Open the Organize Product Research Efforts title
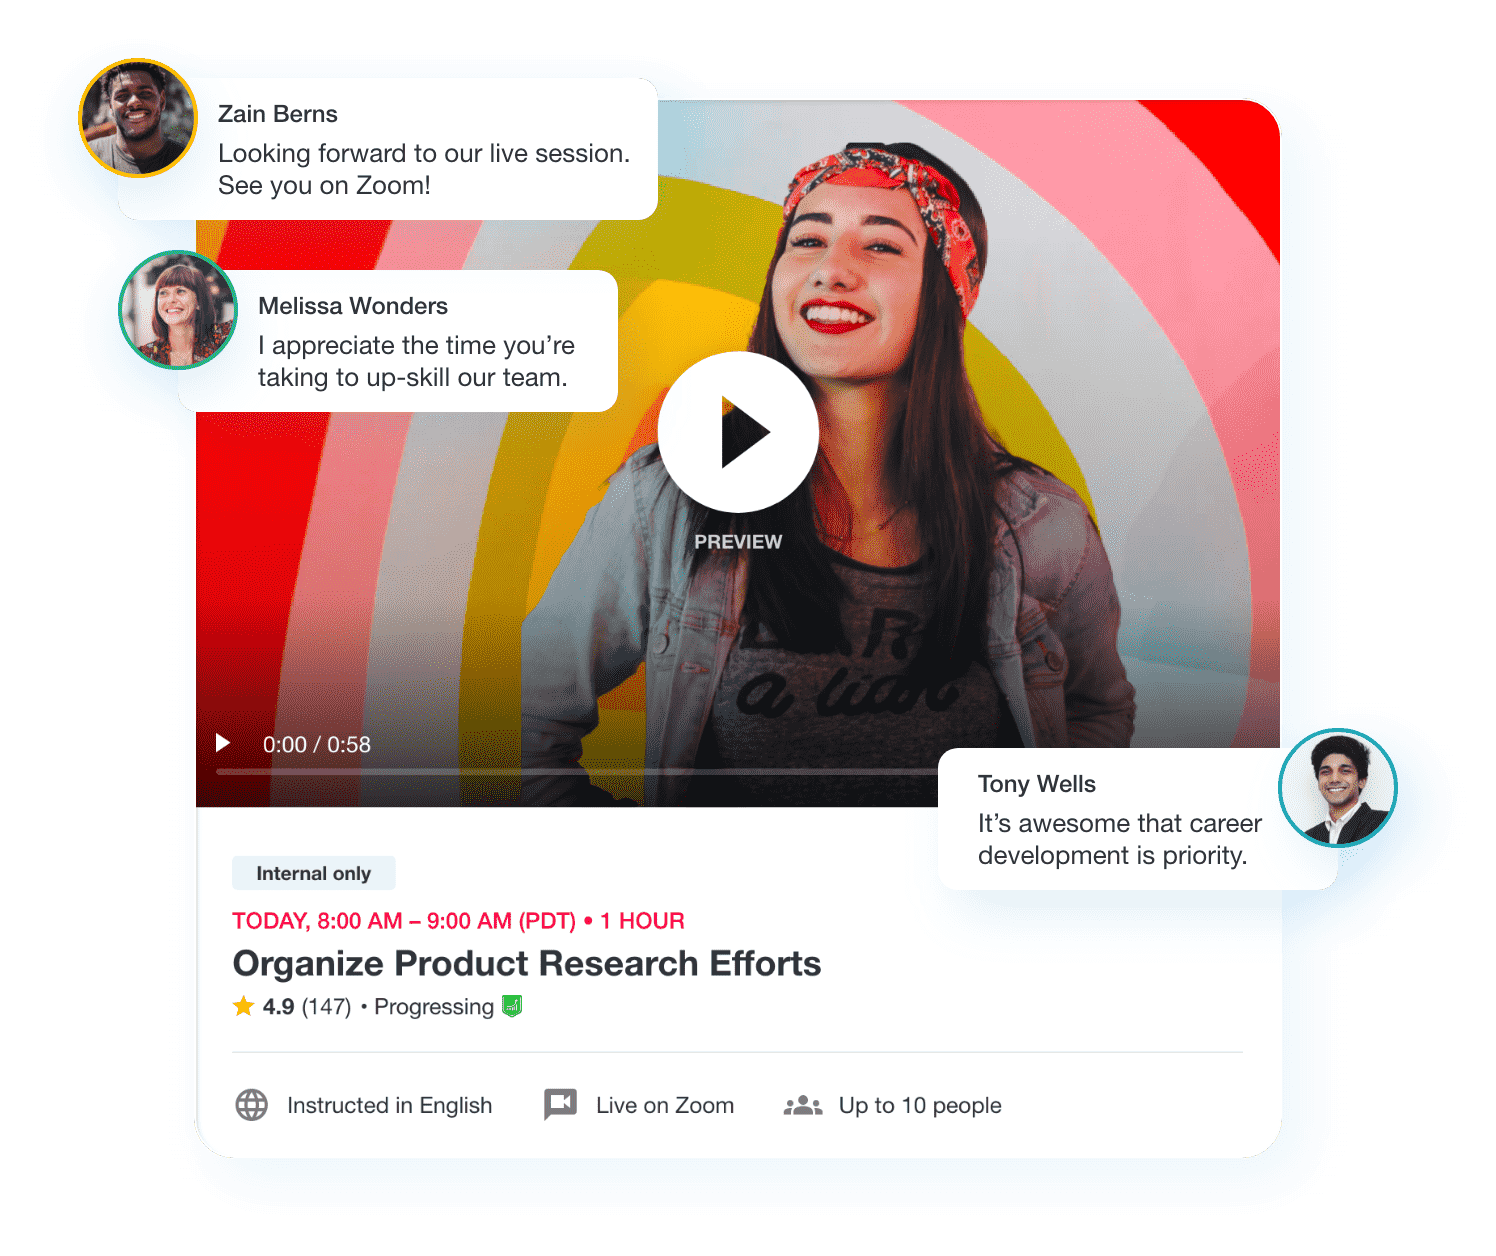Screen dimensions: 1496x1256 pyautogui.click(x=527, y=963)
